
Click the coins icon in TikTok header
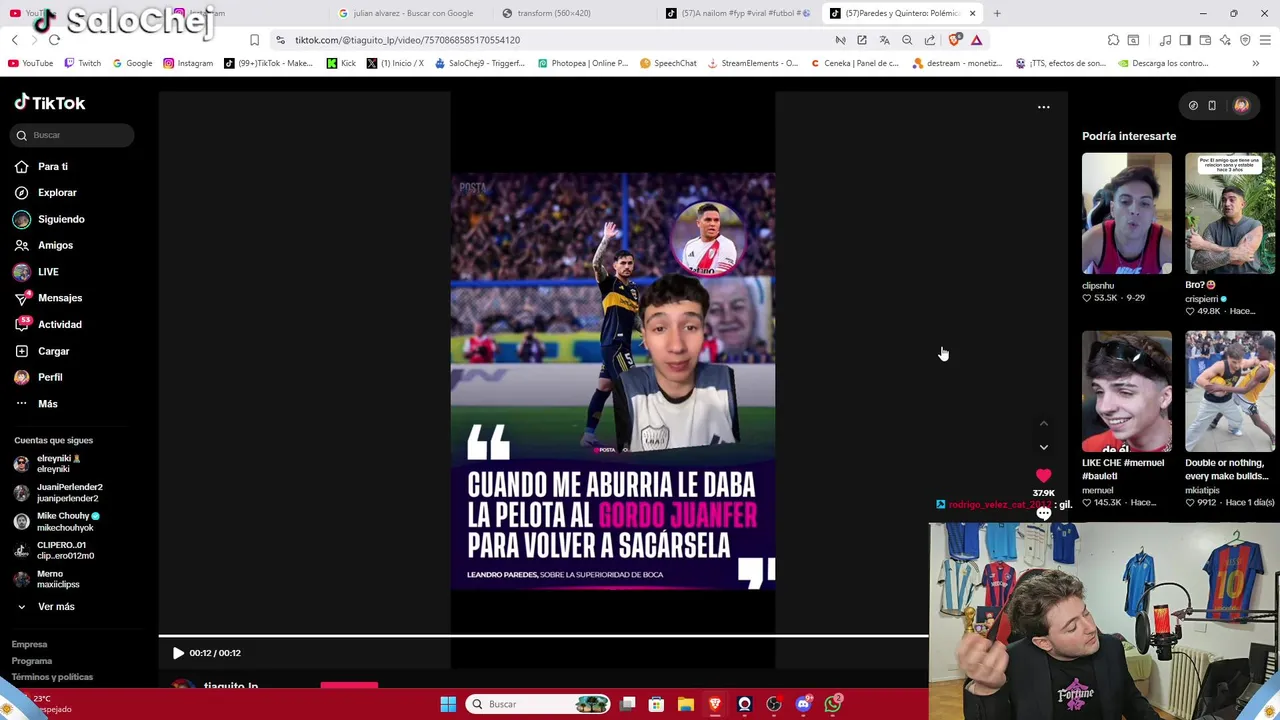[1193, 105]
